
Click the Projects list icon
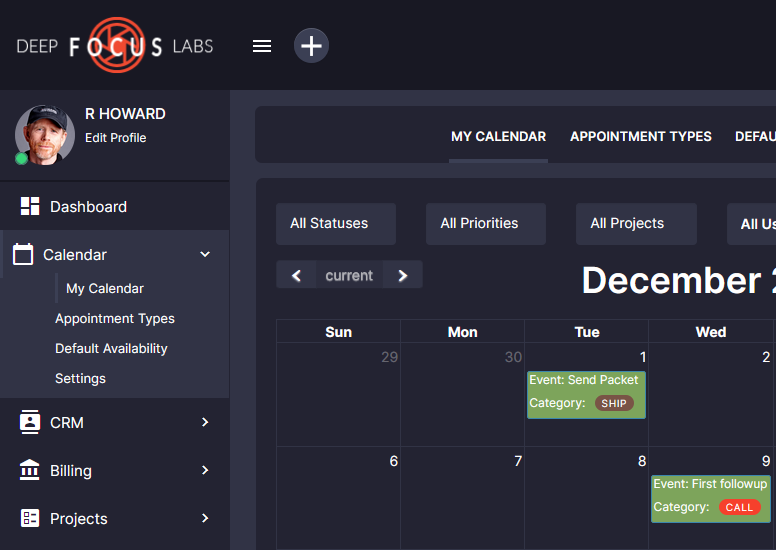click(30, 518)
